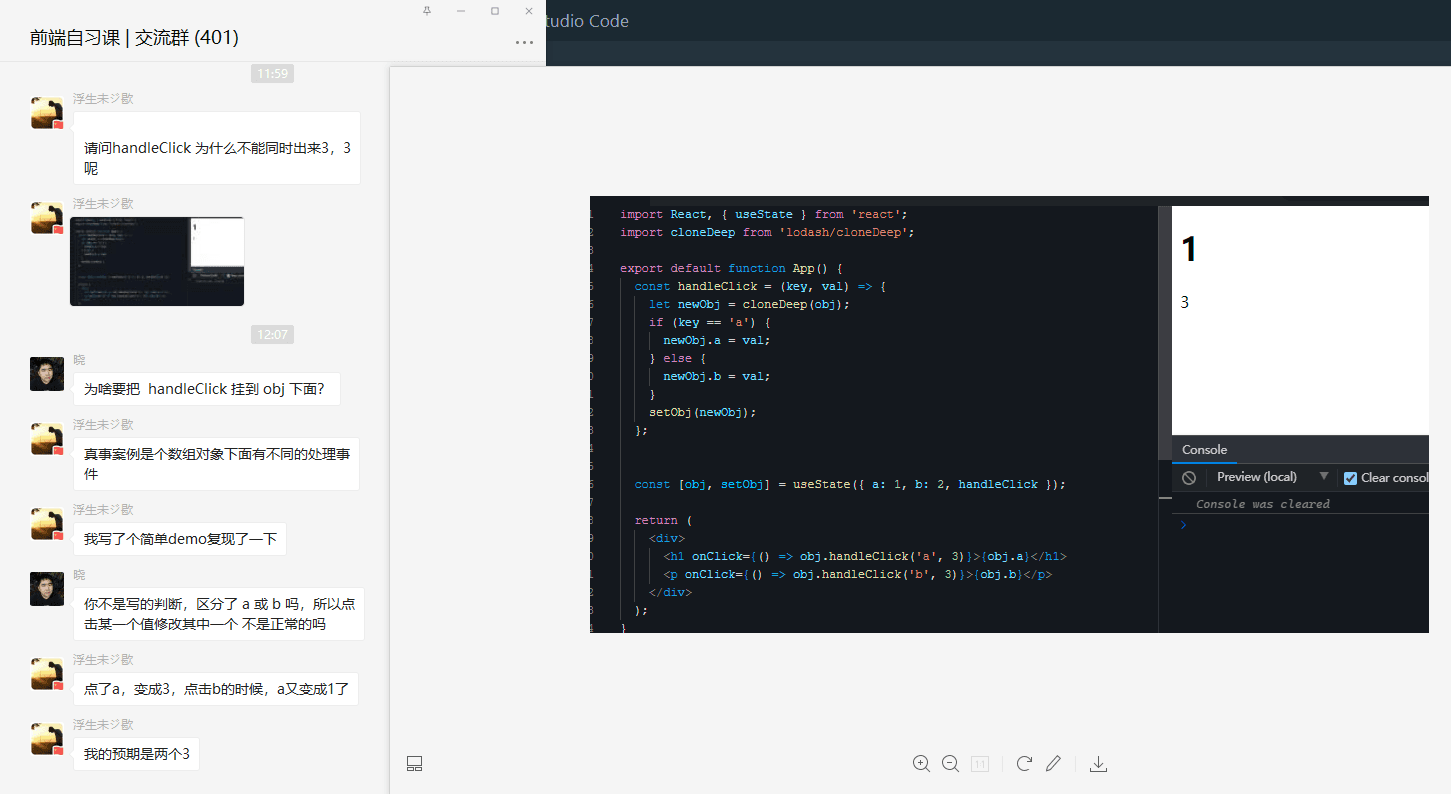
Task: Switch to the Console tab
Action: click(1204, 450)
